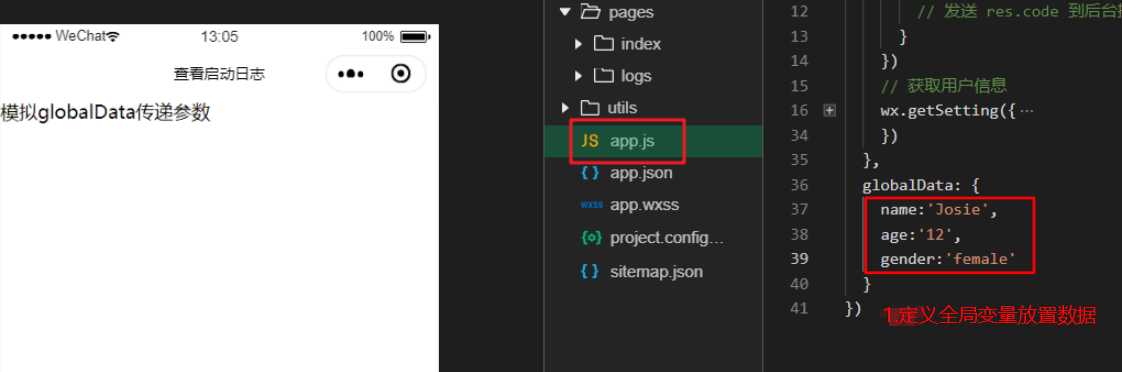This screenshot has width=1122, height=372.
Task: Click the res.code comment line
Action: click(1019, 12)
